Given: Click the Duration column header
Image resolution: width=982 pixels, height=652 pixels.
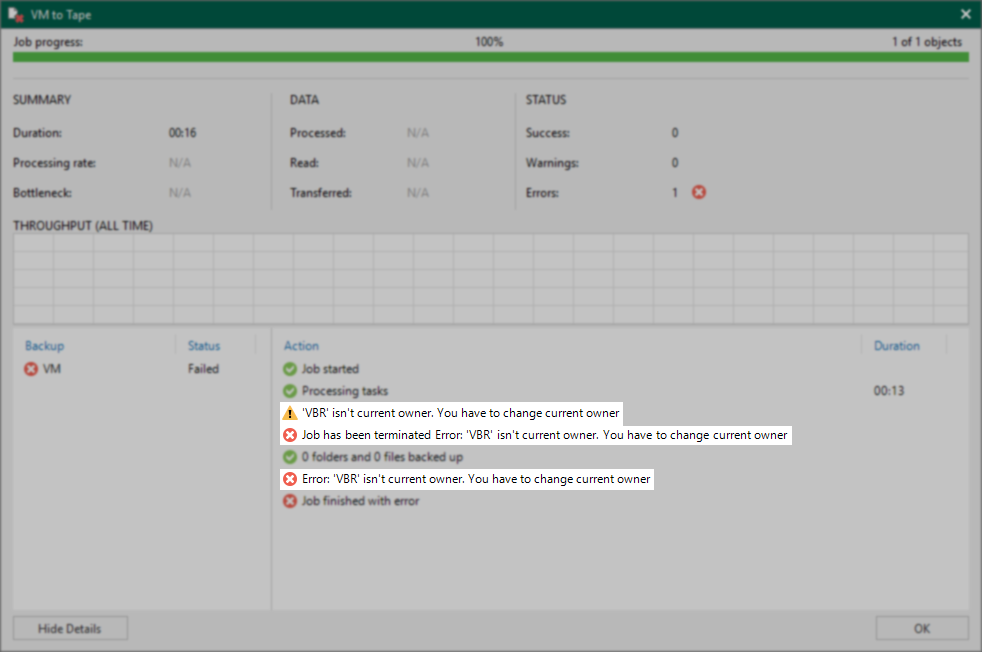Looking at the screenshot, I should [897, 346].
